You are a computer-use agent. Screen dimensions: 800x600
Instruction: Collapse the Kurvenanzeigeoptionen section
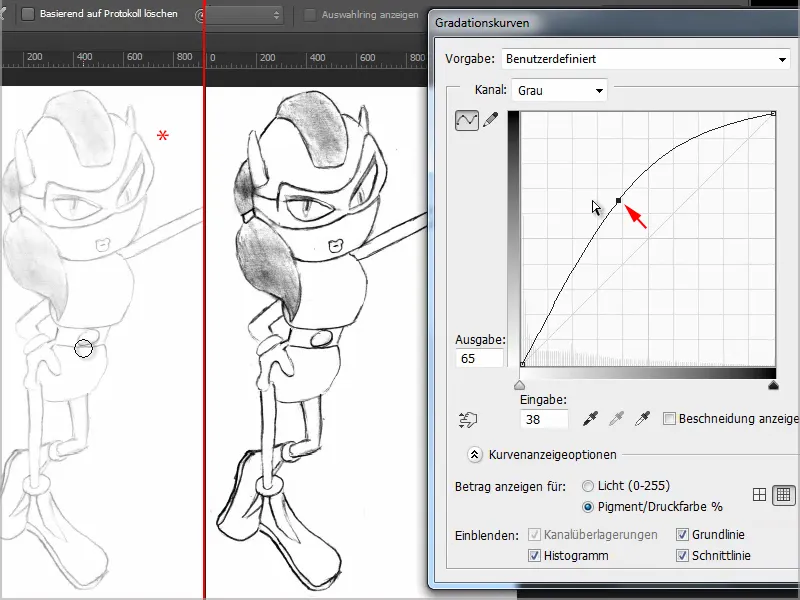pyautogui.click(x=474, y=455)
